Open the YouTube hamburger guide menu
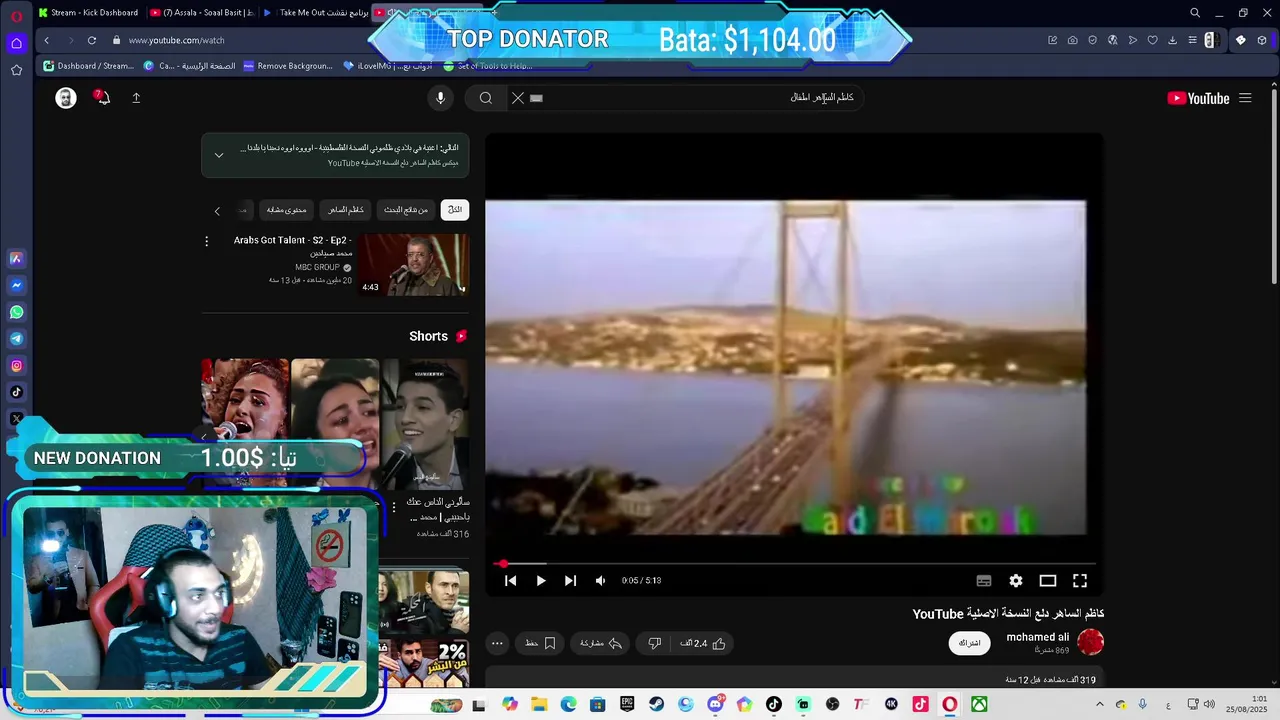Screen dimensions: 1280x720 click(1245, 98)
